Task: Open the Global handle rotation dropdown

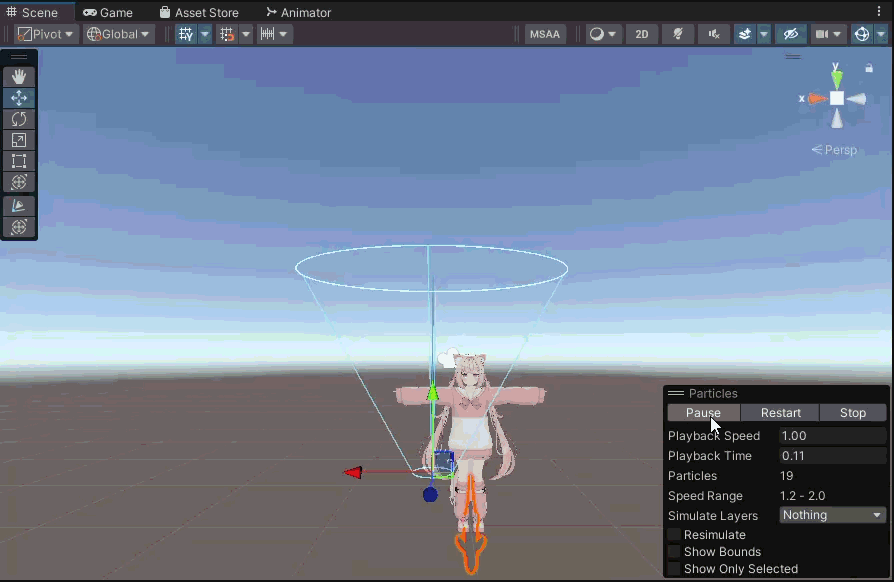Action: point(118,34)
